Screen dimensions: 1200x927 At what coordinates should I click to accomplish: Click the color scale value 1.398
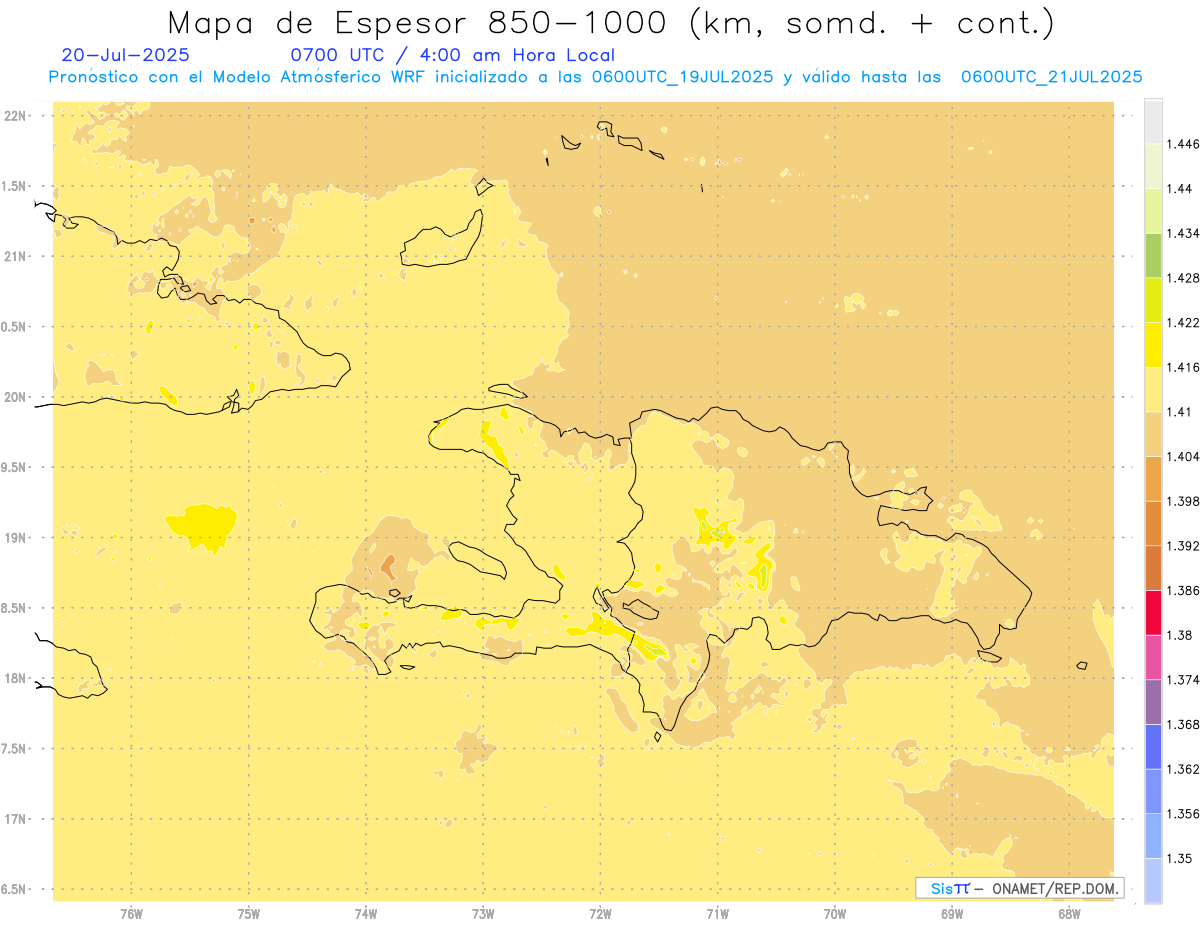click(1183, 501)
